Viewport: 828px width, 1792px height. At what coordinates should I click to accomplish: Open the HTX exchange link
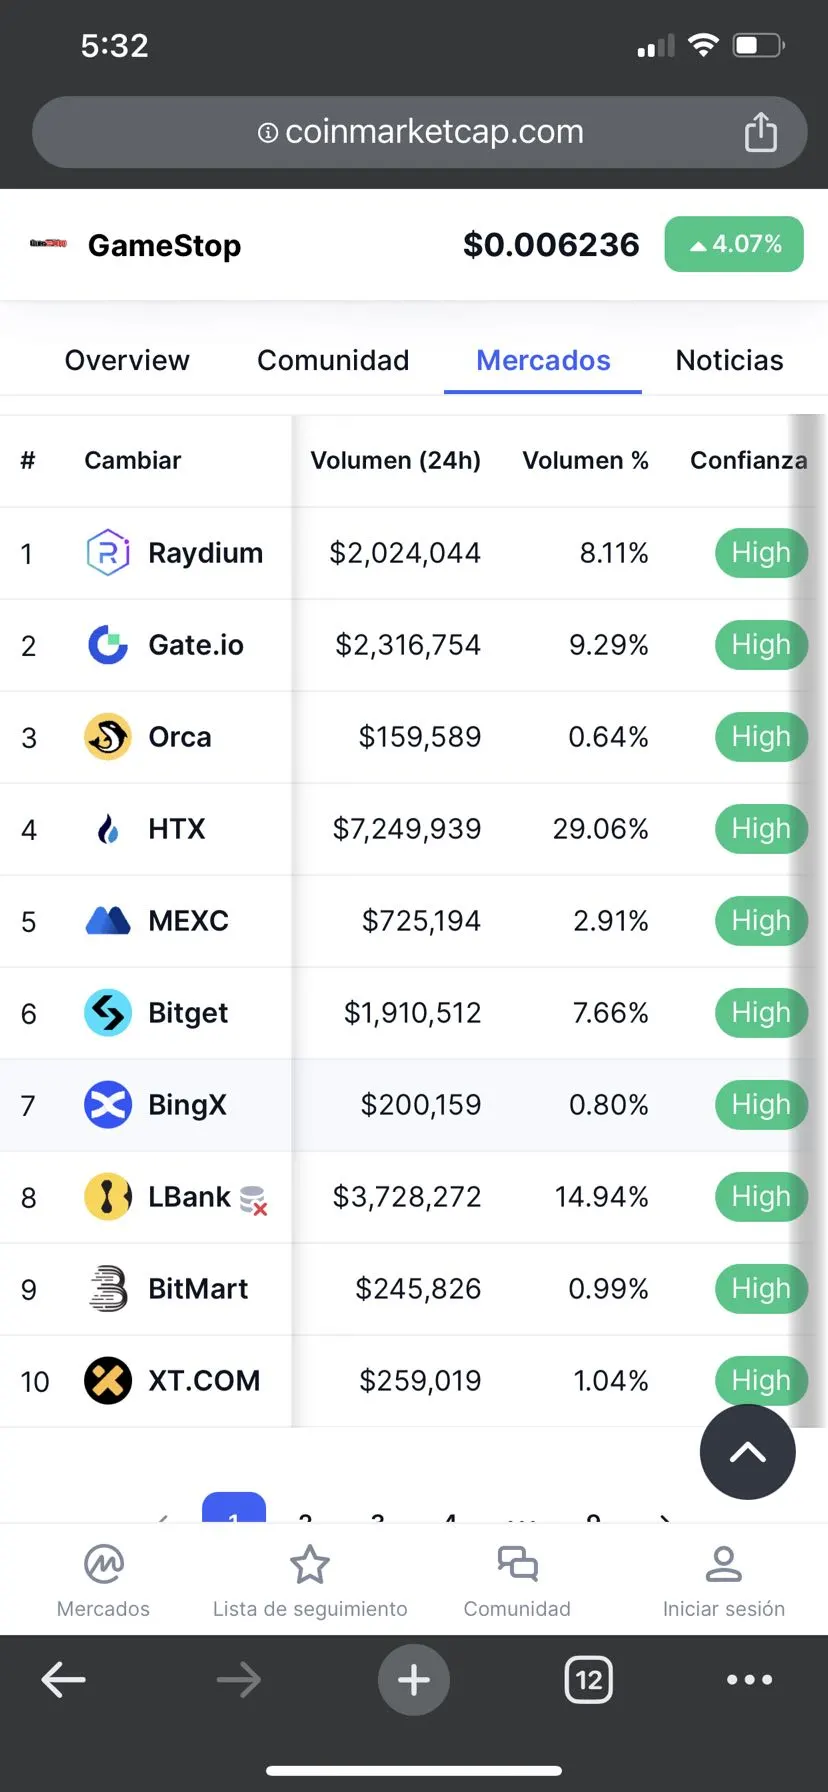pyautogui.click(x=177, y=829)
